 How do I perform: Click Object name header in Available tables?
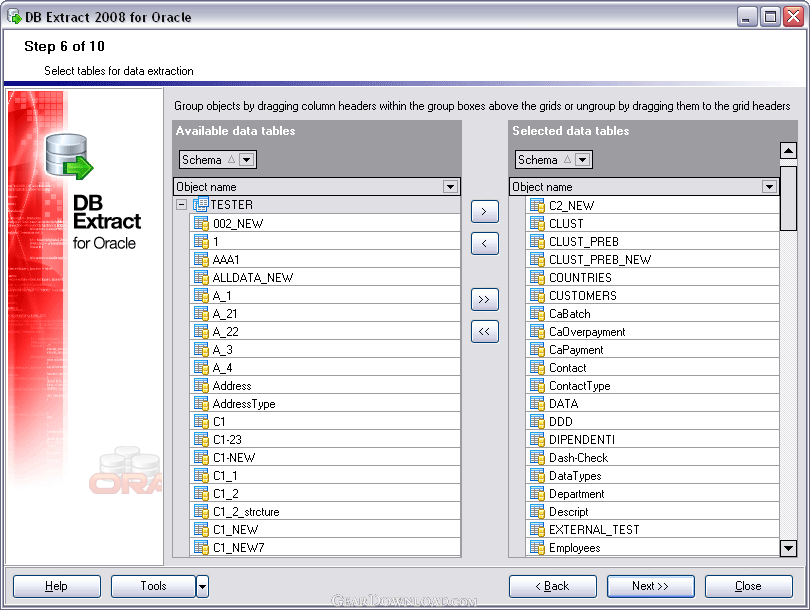[x=316, y=186]
